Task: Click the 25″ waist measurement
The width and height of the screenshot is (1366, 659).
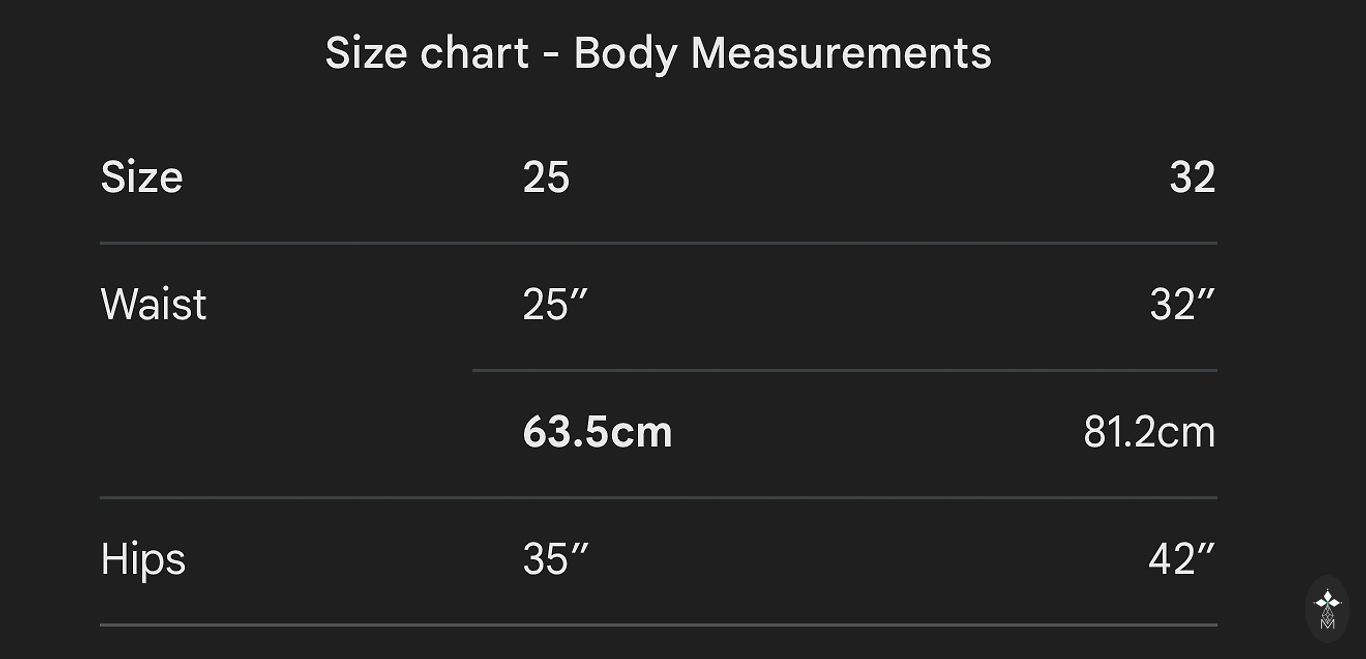Action: 555,304
